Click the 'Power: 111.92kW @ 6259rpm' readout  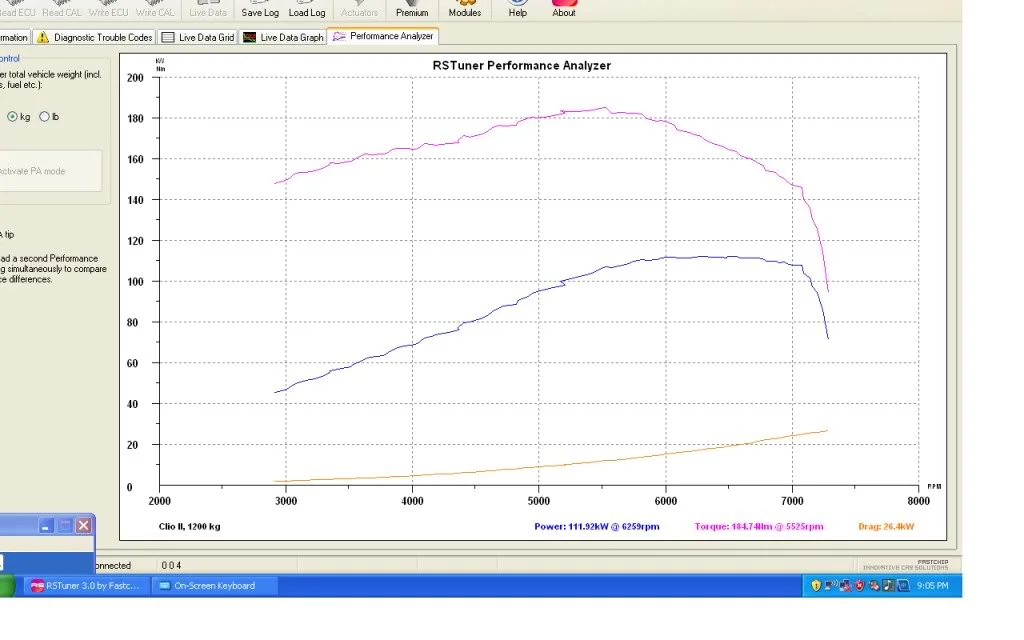tap(597, 526)
